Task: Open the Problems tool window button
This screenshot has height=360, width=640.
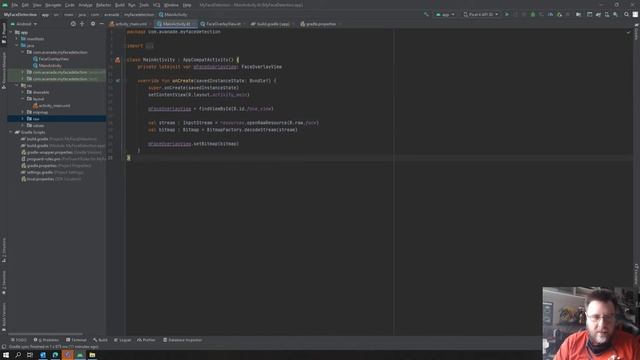Action: 46,340
